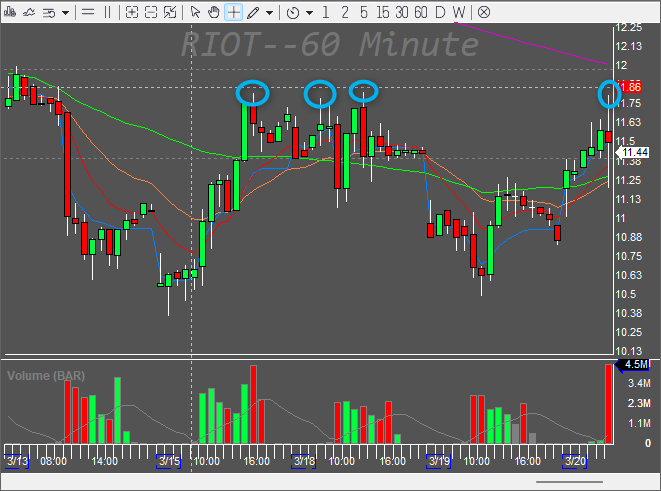661x491 pixels.
Task: Click the circled X clear icon
Action: [484, 13]
